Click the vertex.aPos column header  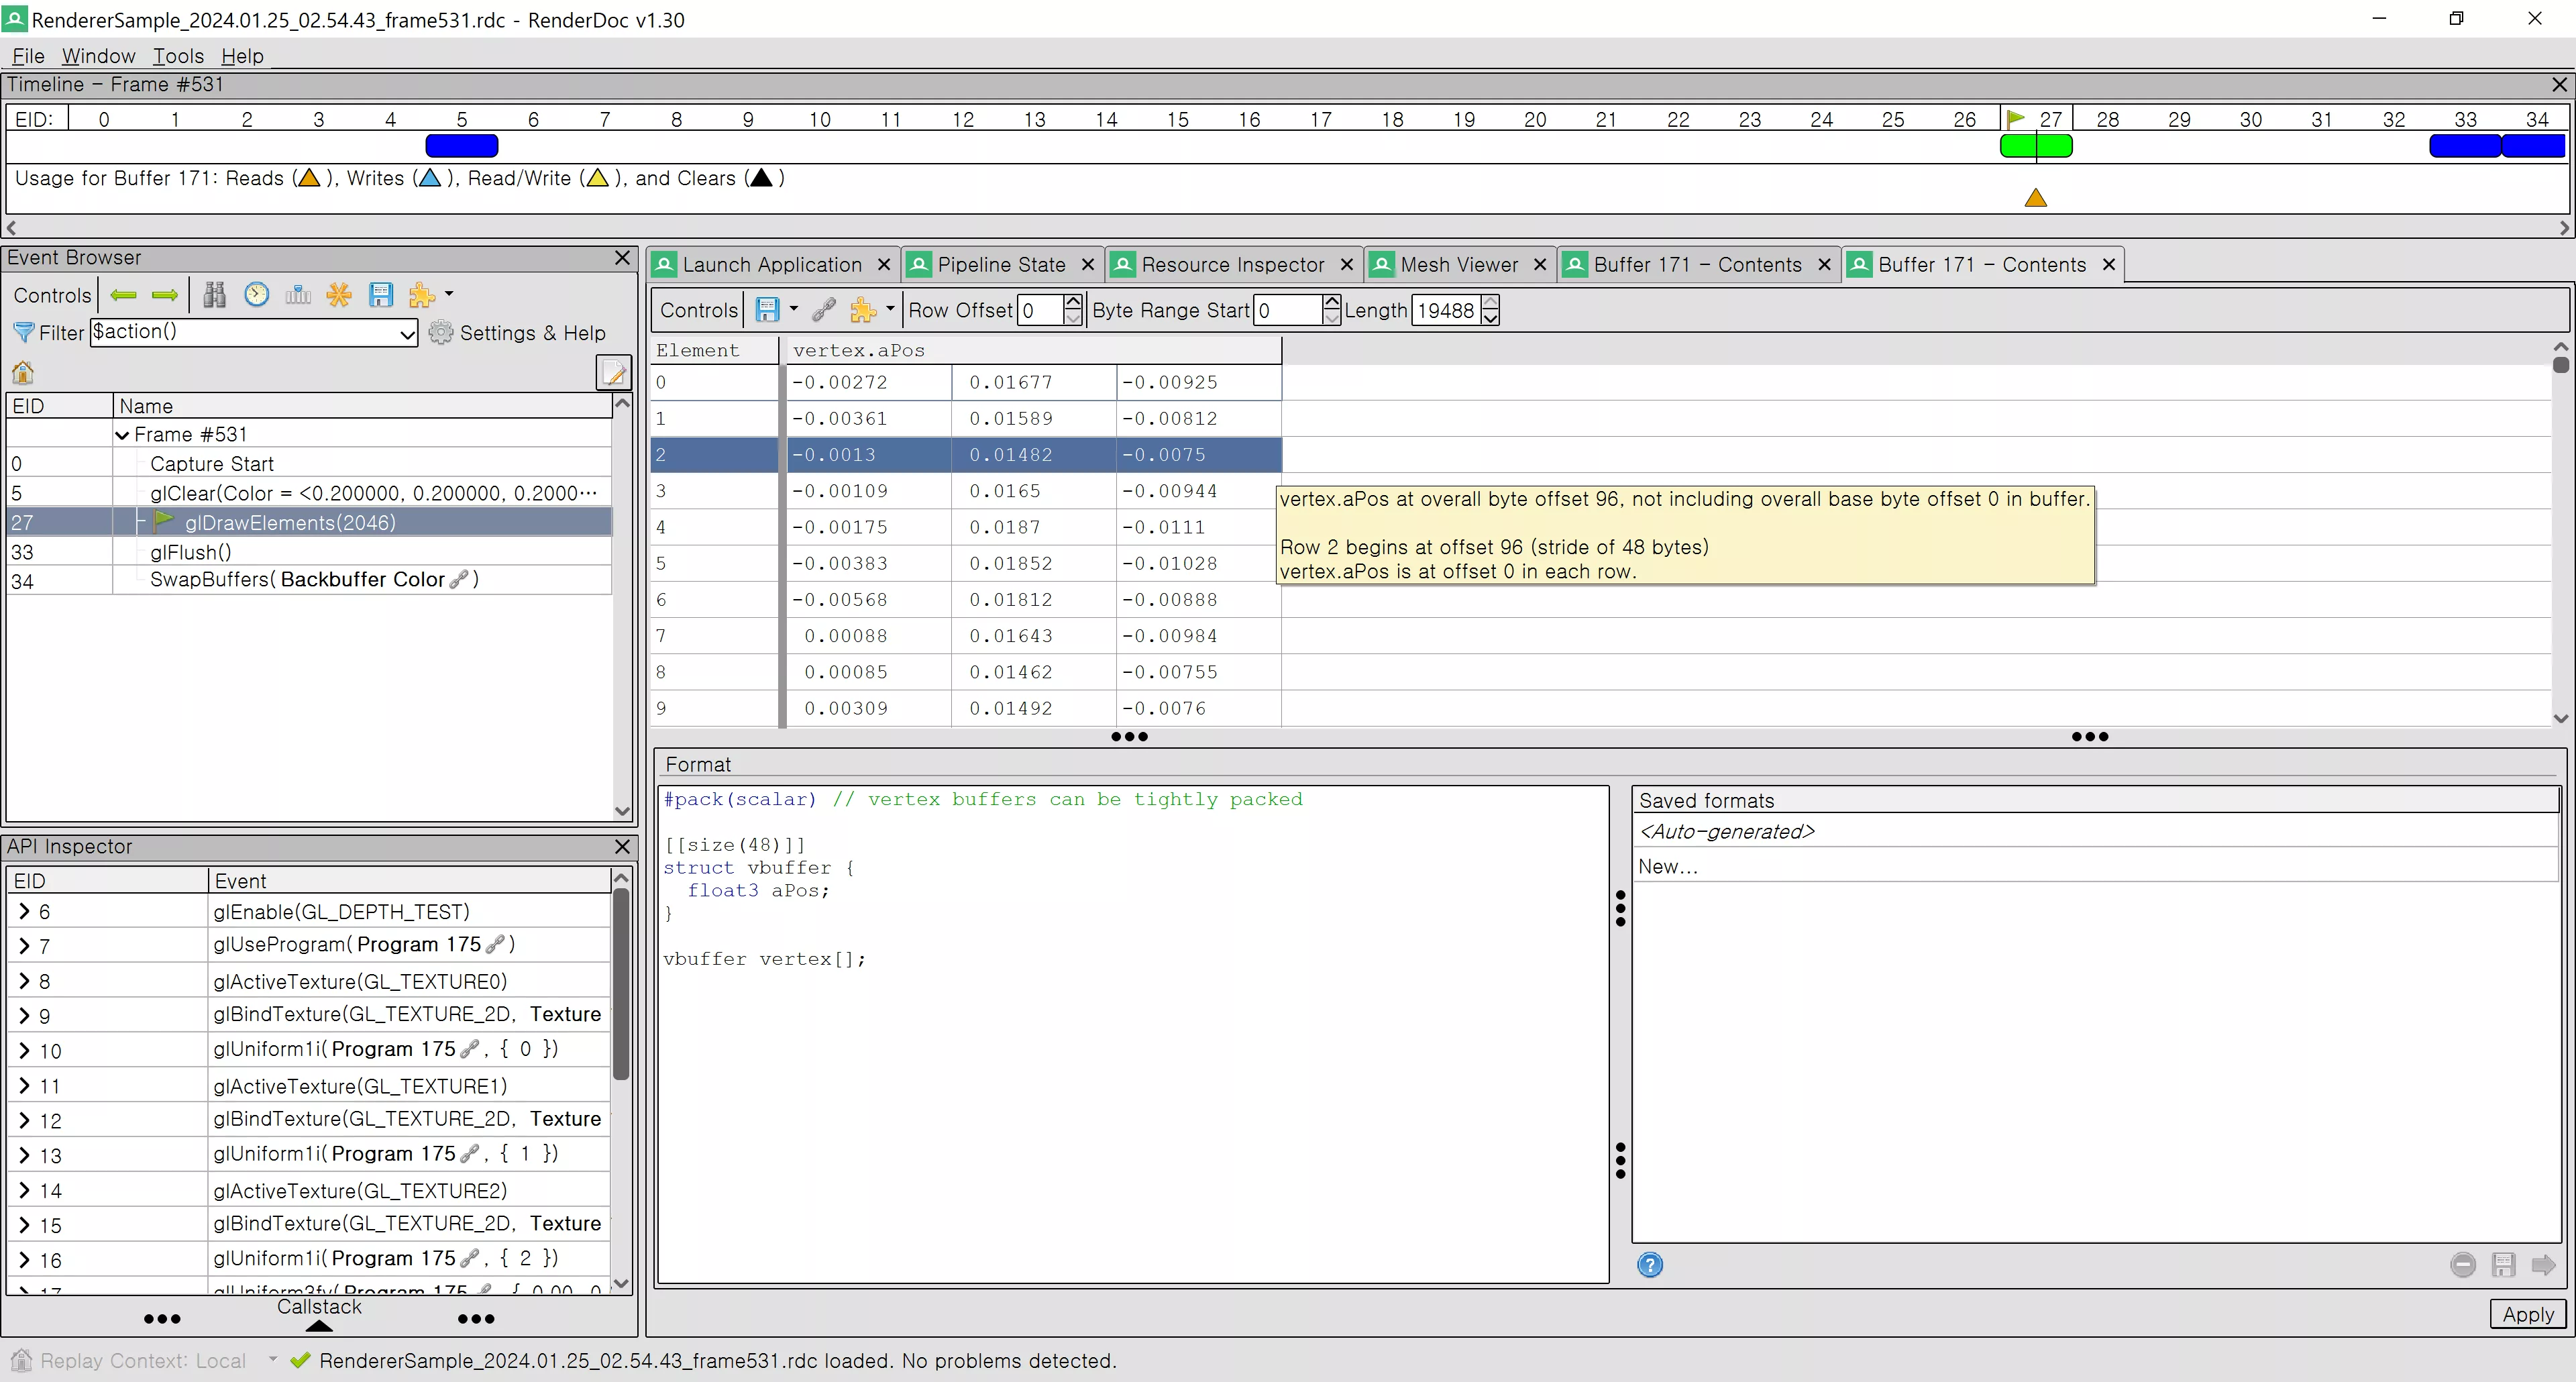[1033, 350]
